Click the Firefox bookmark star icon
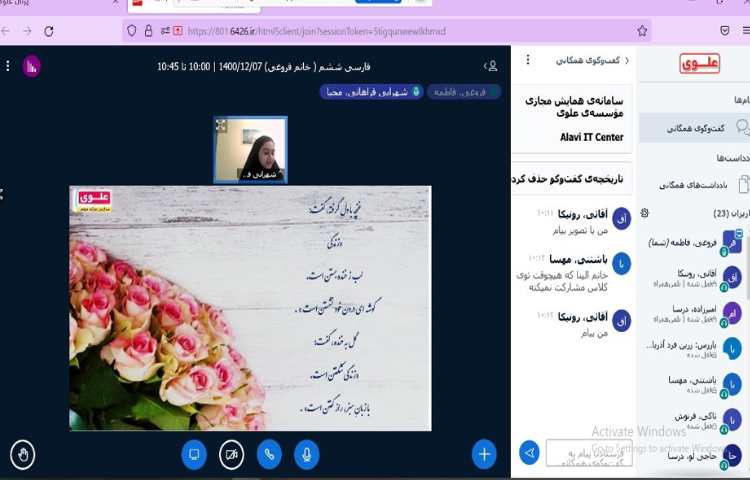The width and height of the screenshot is (750, 480). click(642, 30)
